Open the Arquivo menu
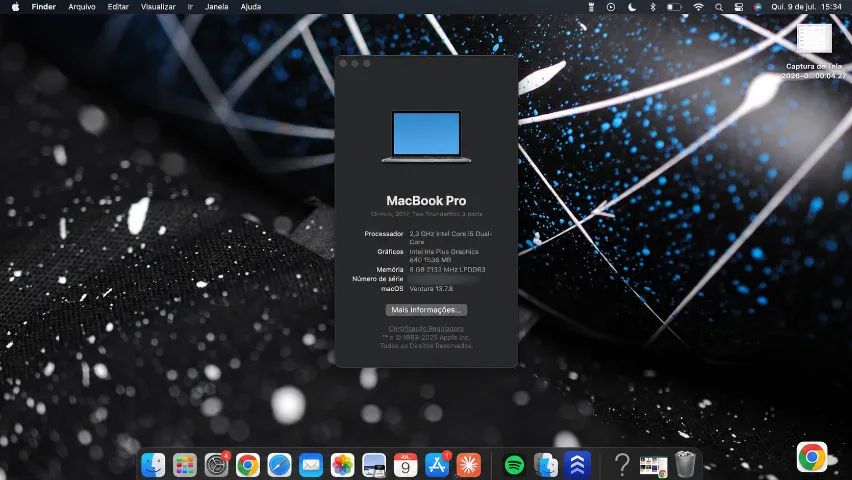 [x=82, y=7]
